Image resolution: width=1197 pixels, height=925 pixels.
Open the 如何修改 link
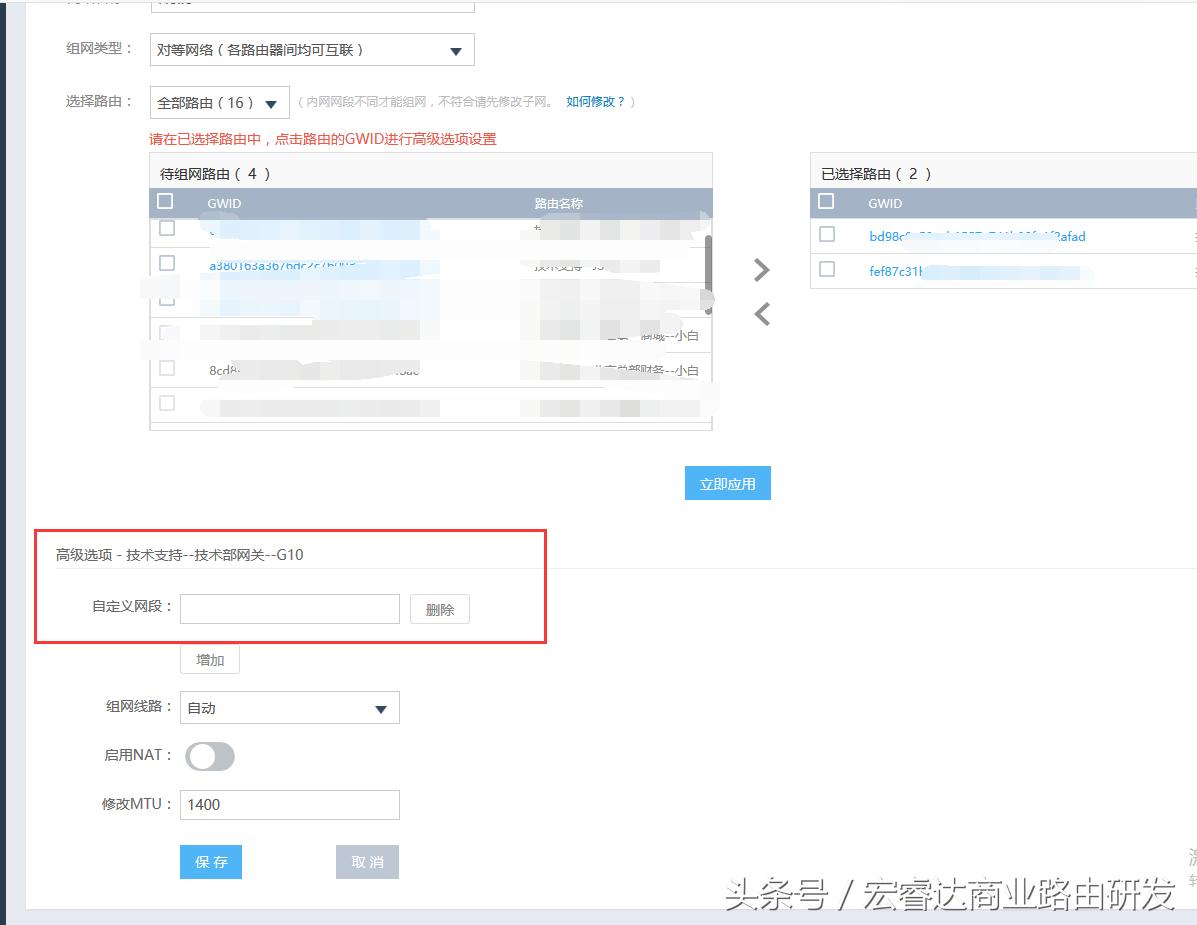click(x=597, y=101)
